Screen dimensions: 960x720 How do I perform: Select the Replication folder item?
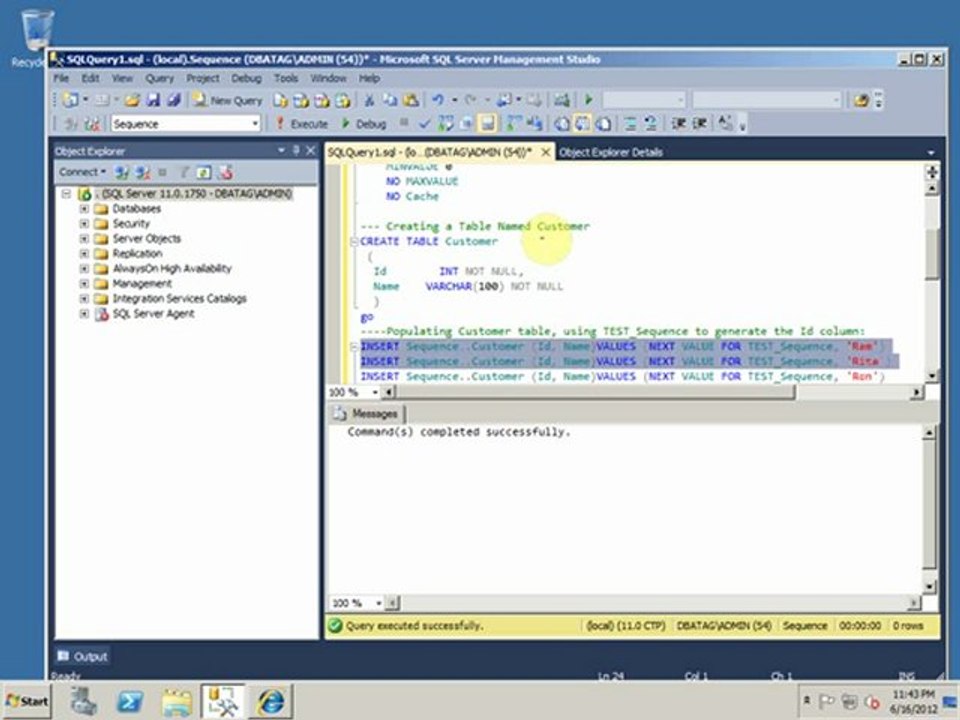click(x=137, y=253)
